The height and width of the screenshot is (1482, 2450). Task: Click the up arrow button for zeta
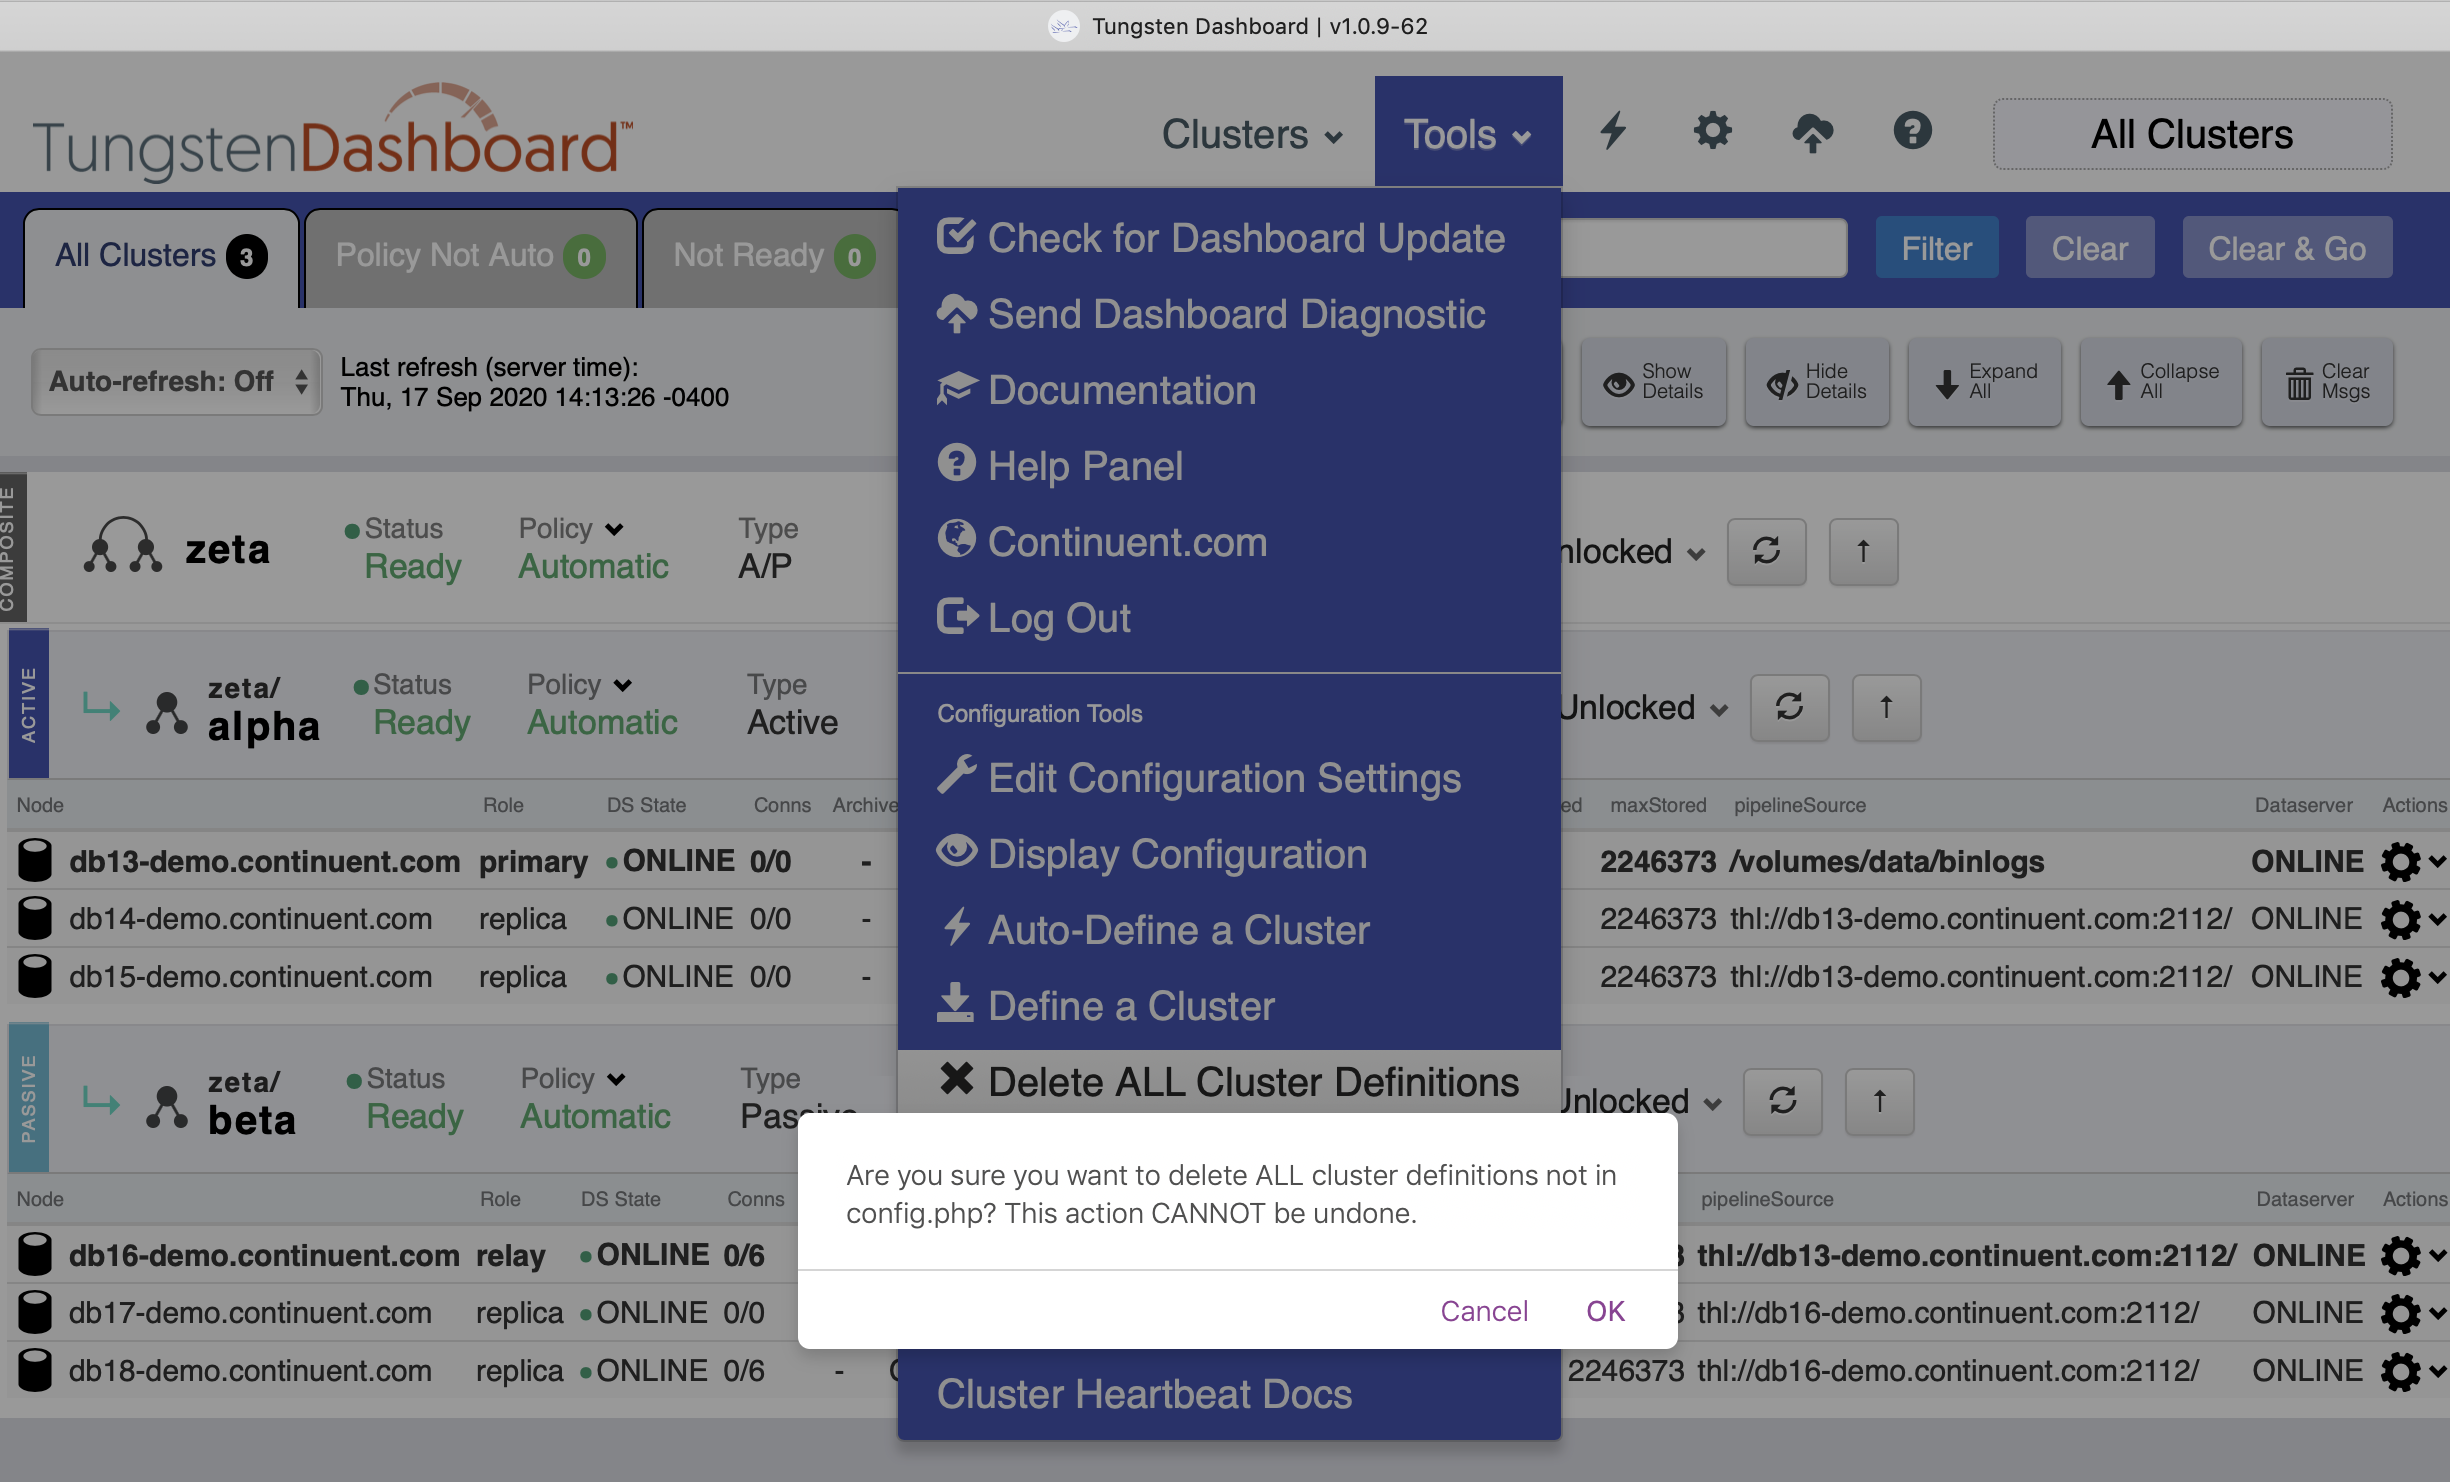point(1863,551)
